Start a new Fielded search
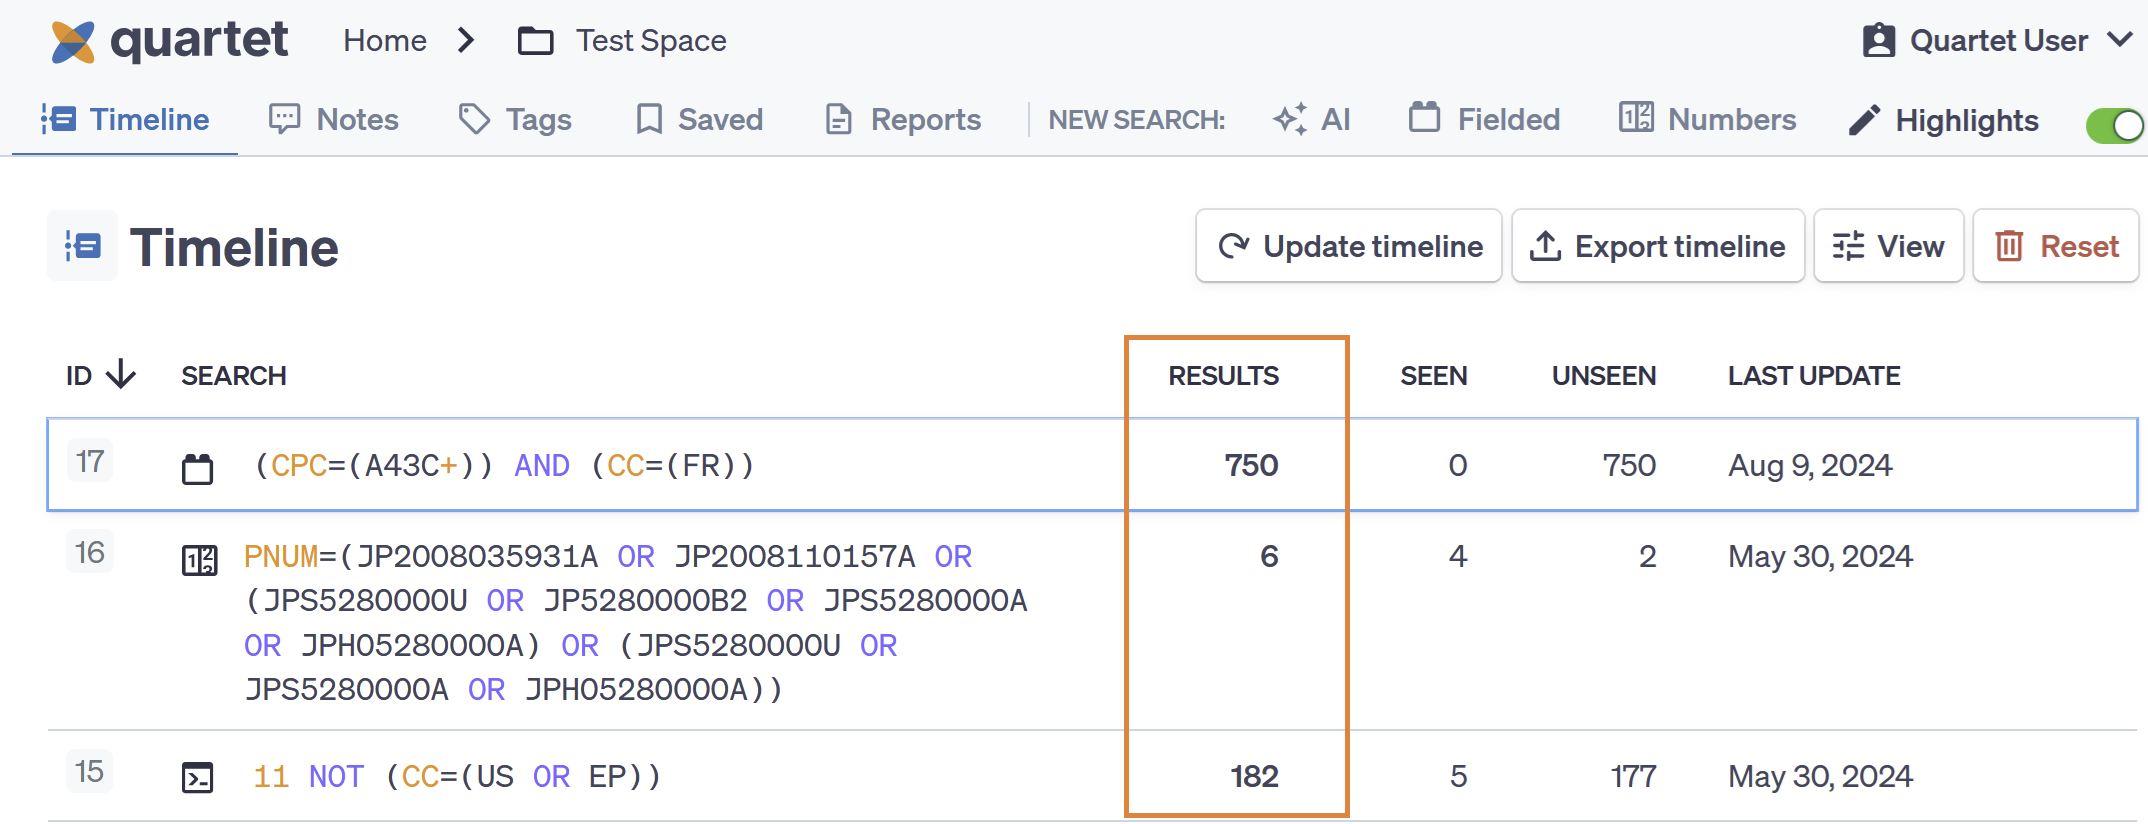This screenshot has width=2148, height=824. [x=1485, y=120]
